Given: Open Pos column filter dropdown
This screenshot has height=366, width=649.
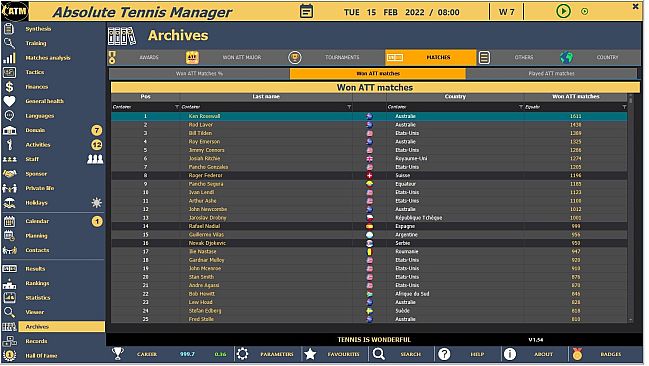Looking at the screenshot, I should click(x=177, y=107).
